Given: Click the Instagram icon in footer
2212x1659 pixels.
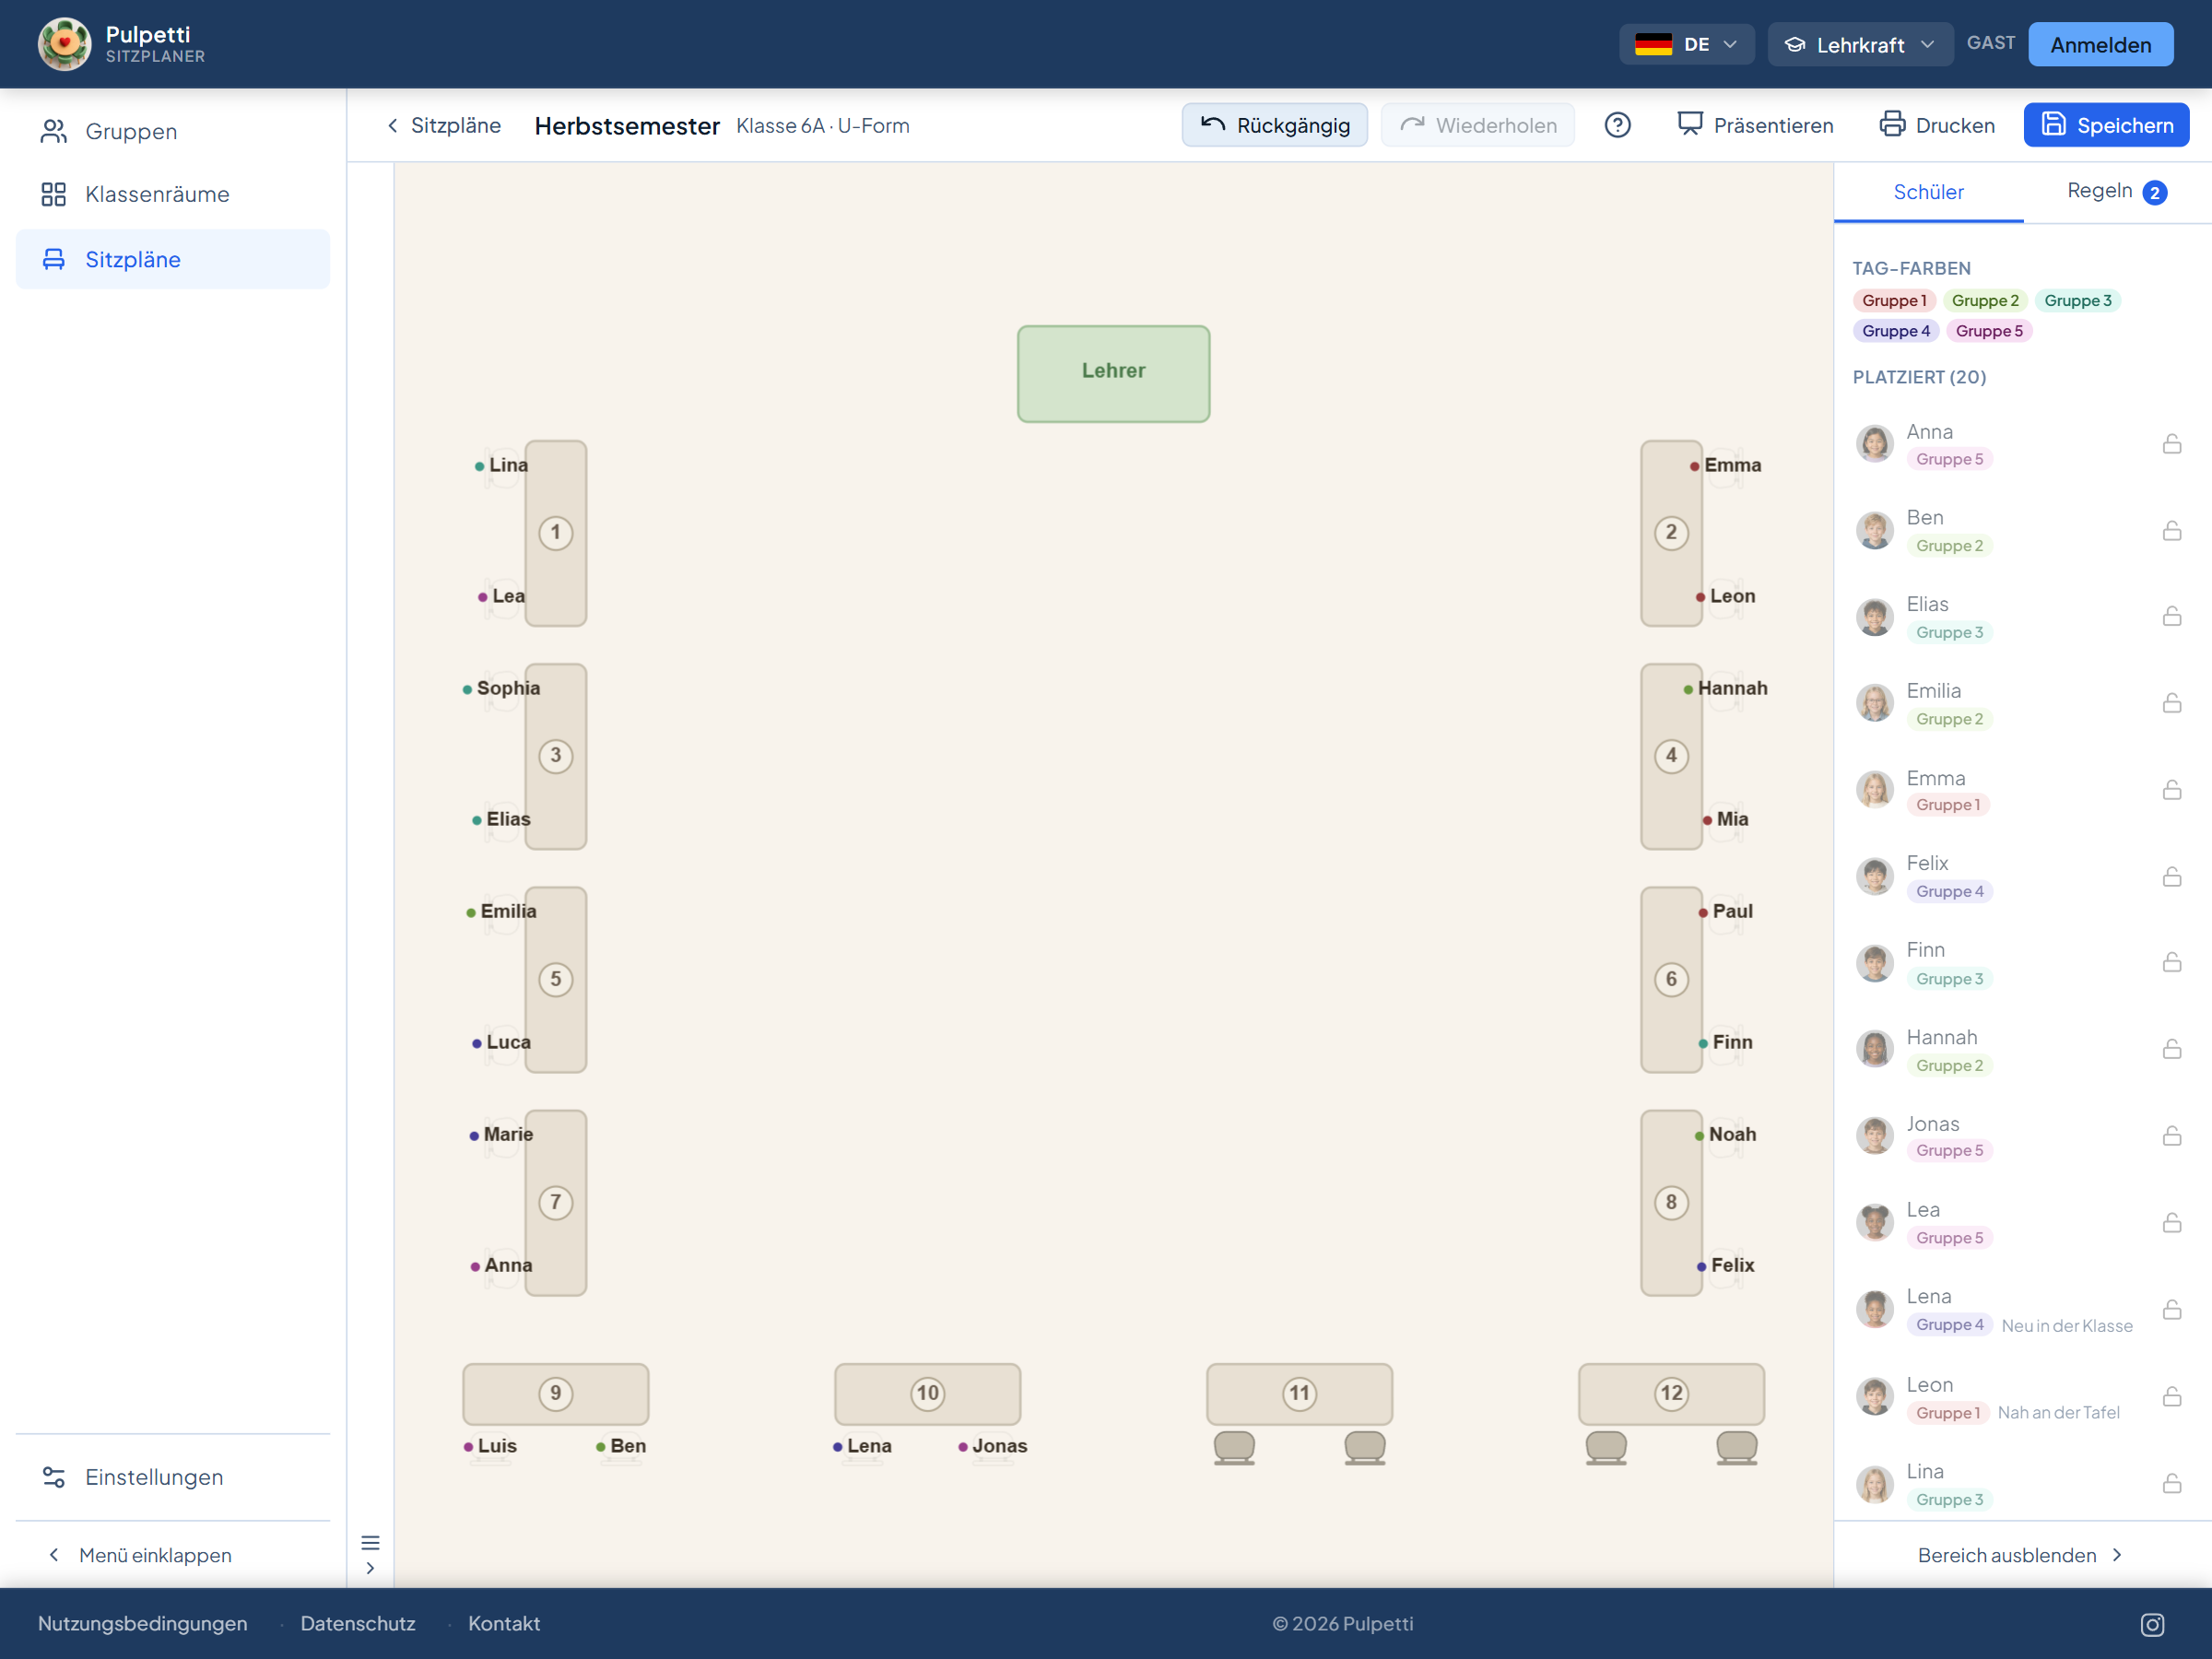Looking at the screenshot, I should point(2152,1624).
